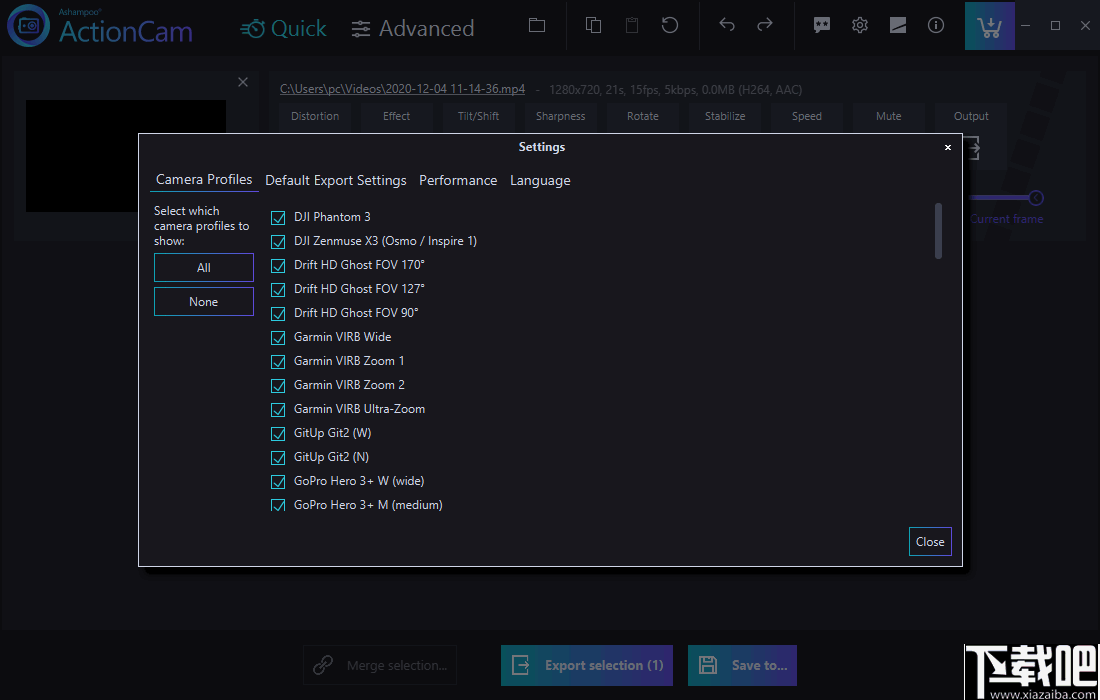Switch to Advanced mode
Screen dimensions: 1100x700
[412, 28]
